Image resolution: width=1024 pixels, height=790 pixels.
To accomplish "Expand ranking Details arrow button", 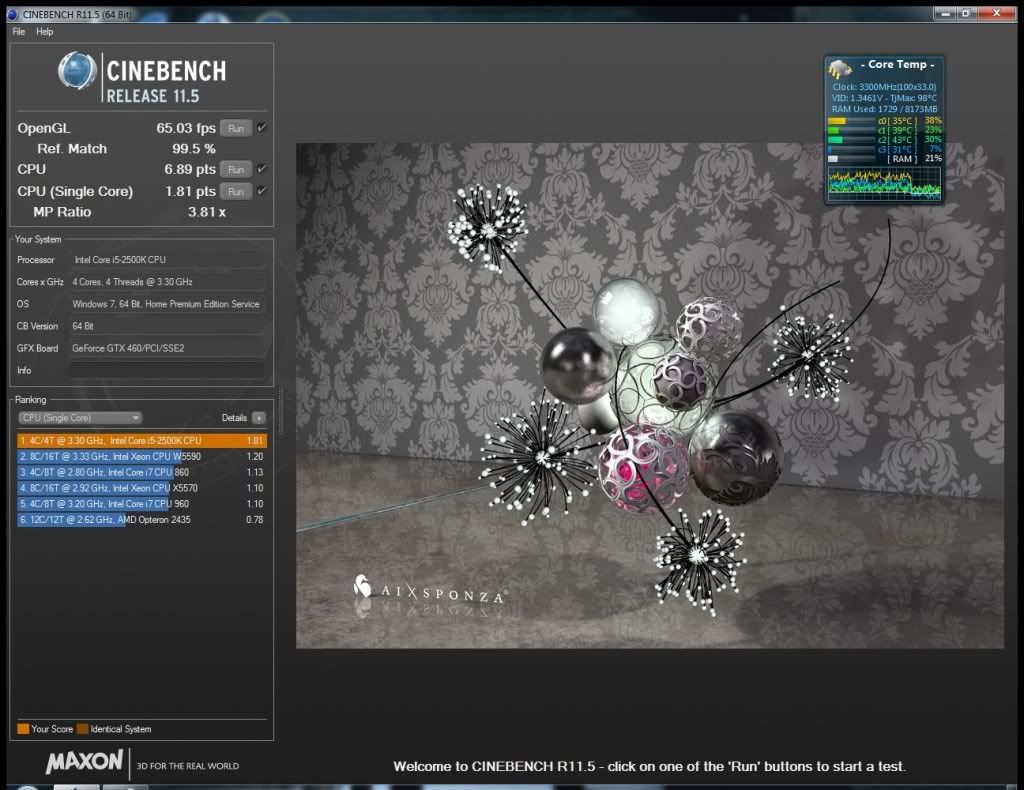I will (x=259, y=418).
